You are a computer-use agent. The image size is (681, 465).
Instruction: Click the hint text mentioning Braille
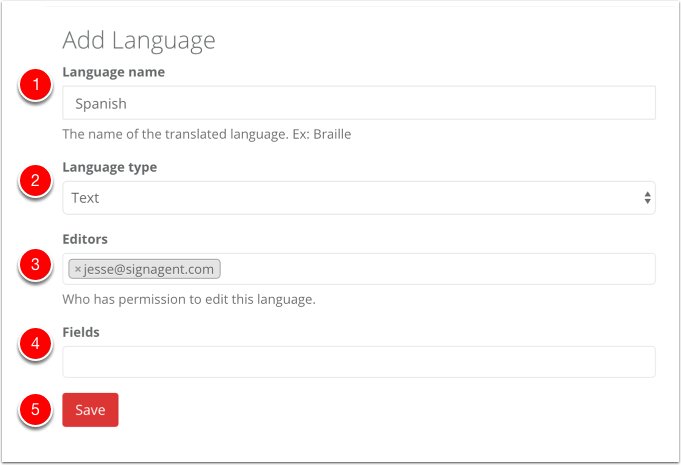207,134
